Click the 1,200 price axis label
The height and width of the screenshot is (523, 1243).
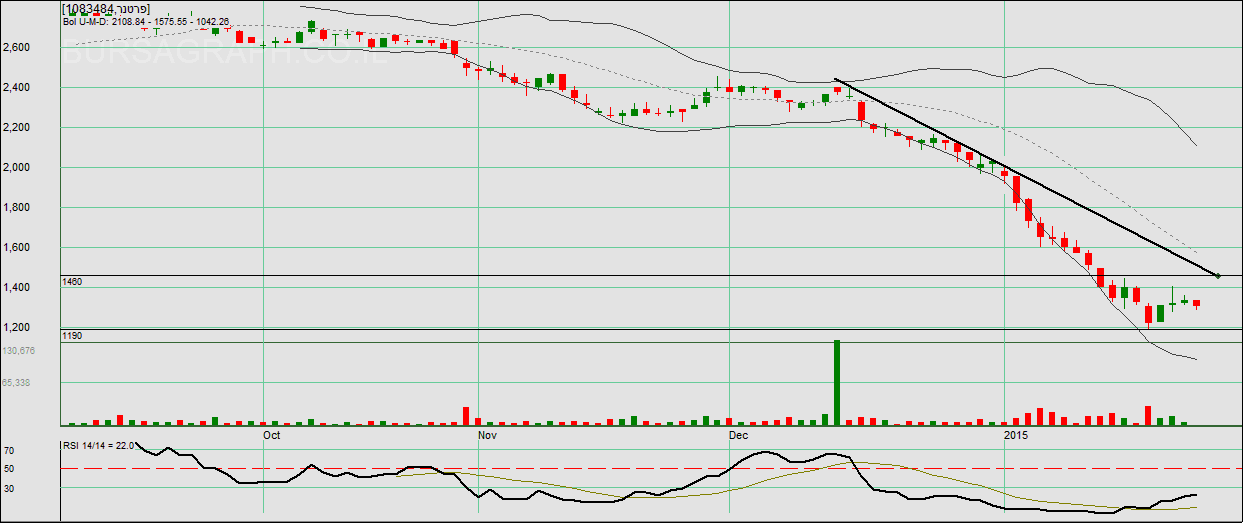pyautogui.click(x=17, y=328)
